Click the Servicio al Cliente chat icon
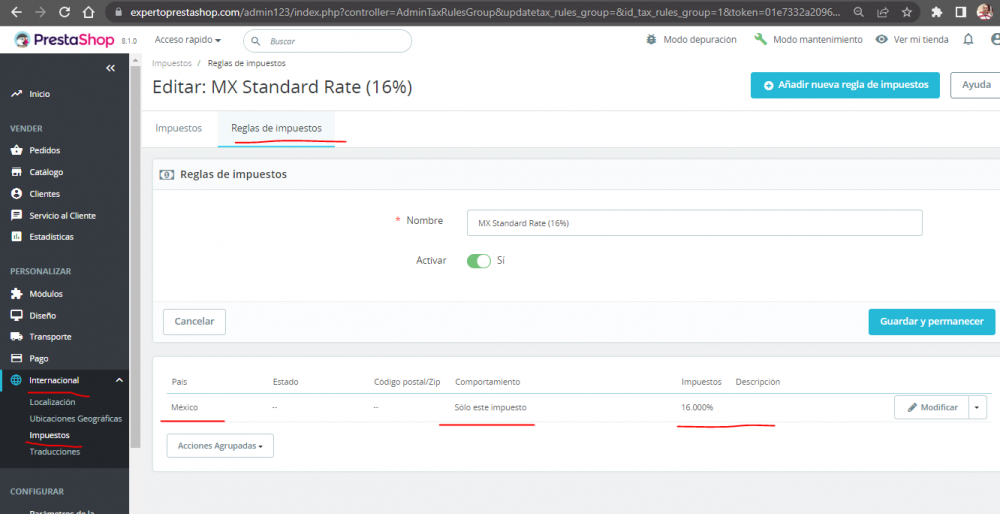 tap(17, 216)
